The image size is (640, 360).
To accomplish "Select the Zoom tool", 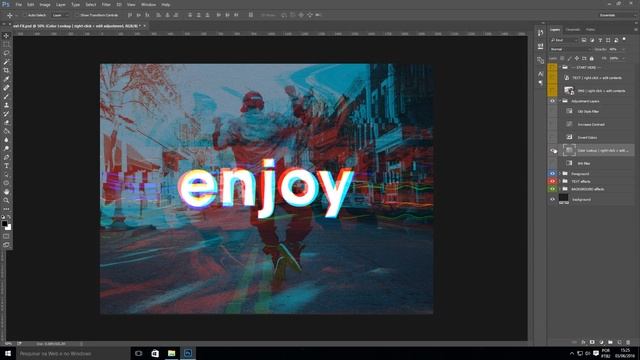I will point(6,200).
